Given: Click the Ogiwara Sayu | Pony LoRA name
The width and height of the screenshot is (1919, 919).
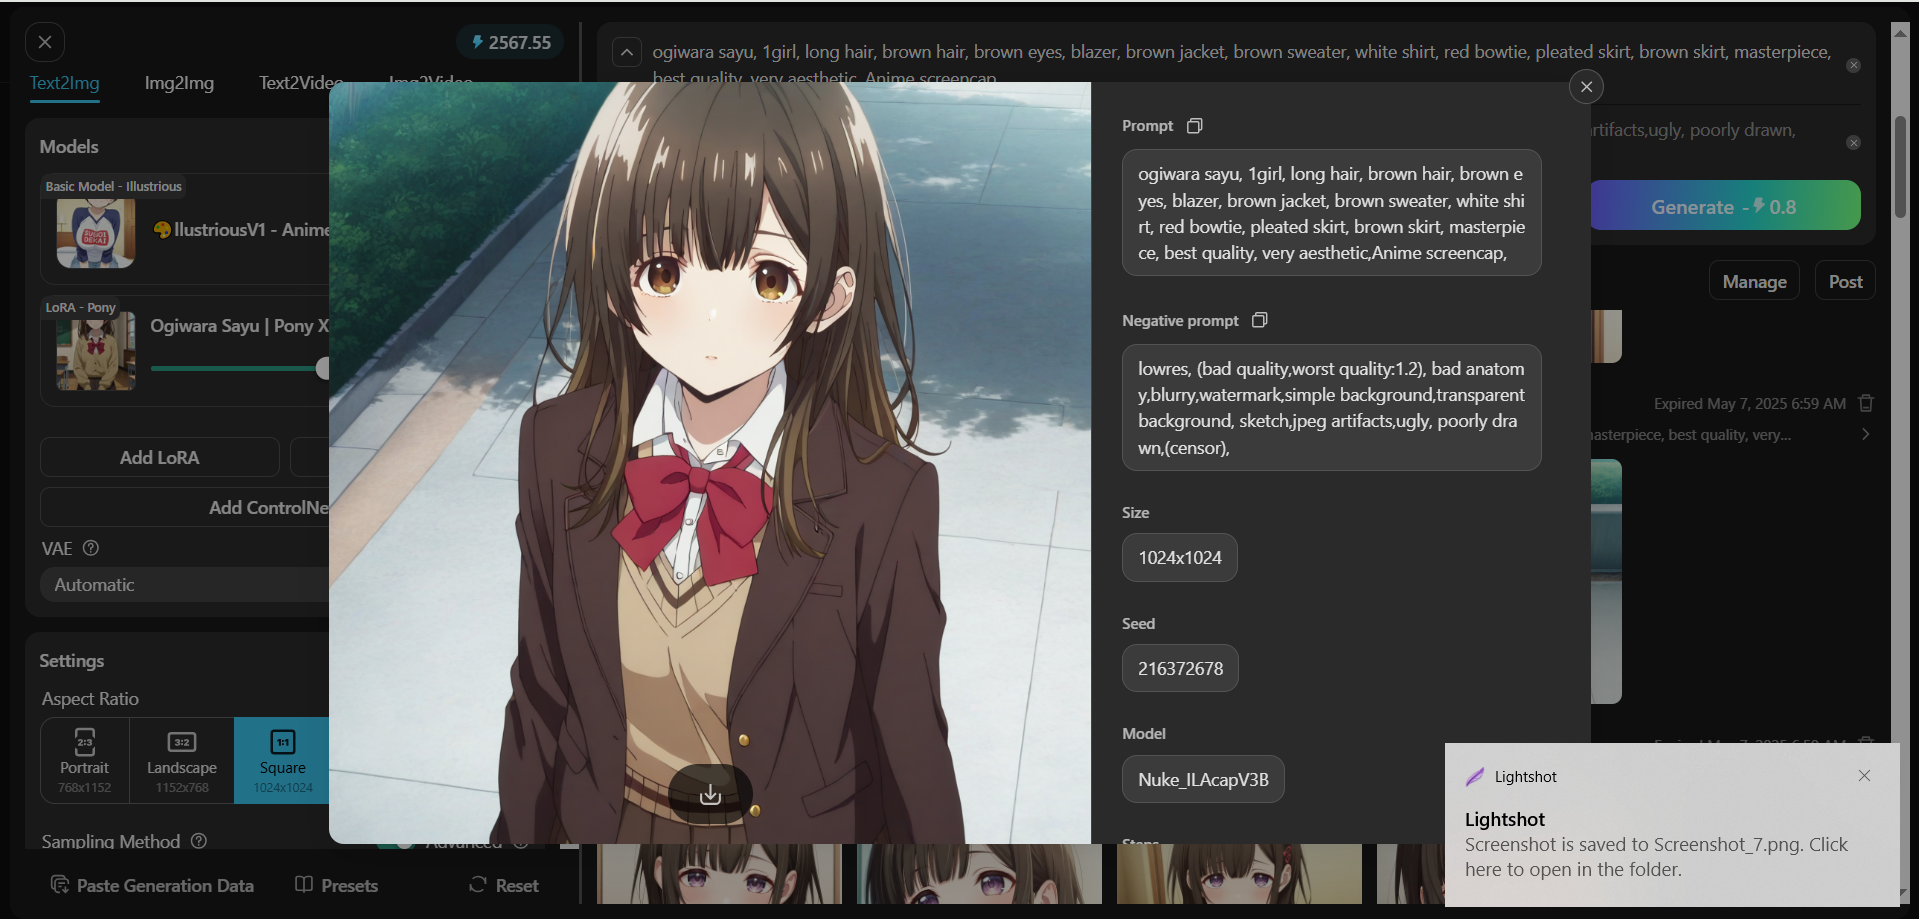Looking at the screenshot, I should [240, 326].
